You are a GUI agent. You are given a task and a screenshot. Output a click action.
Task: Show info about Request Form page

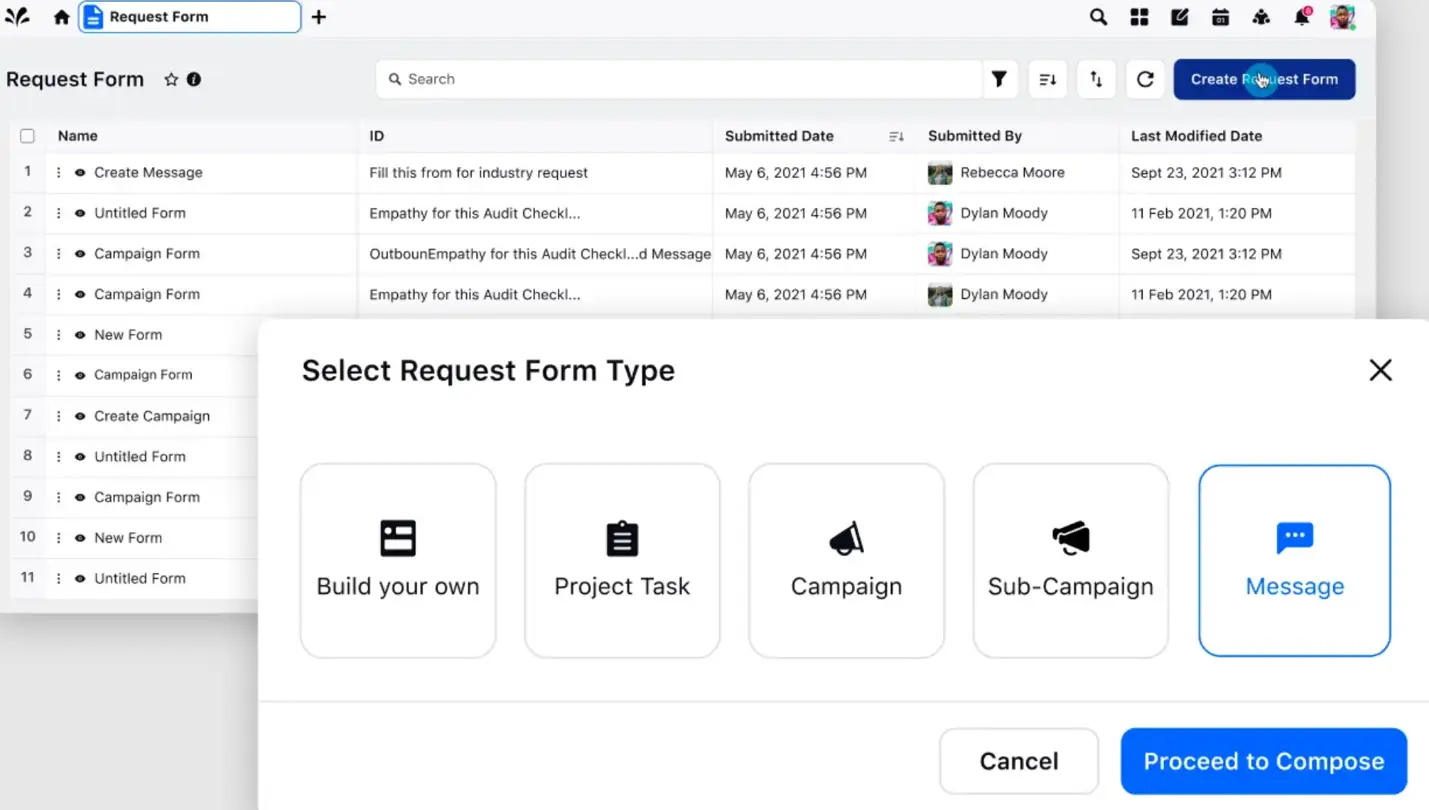coord(194,79)
